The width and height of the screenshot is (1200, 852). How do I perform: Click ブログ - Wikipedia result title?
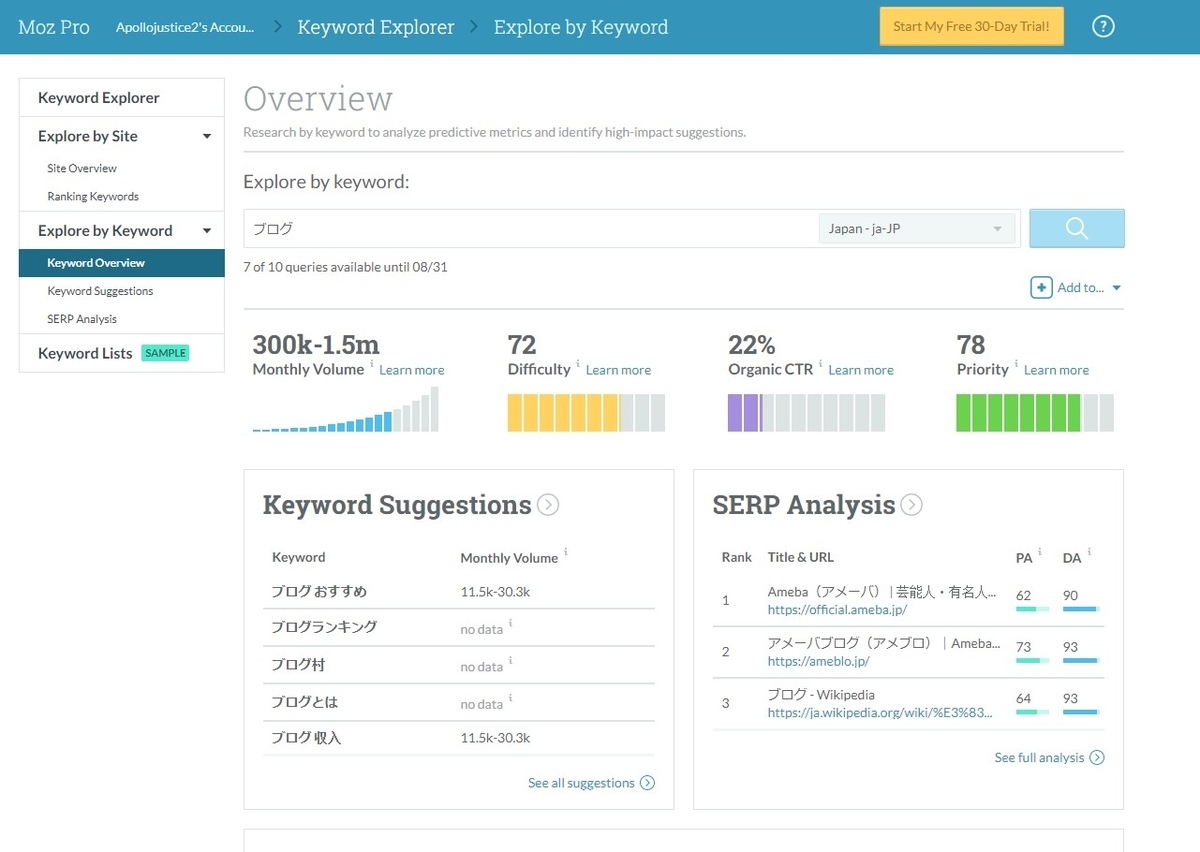pos(821,695)
